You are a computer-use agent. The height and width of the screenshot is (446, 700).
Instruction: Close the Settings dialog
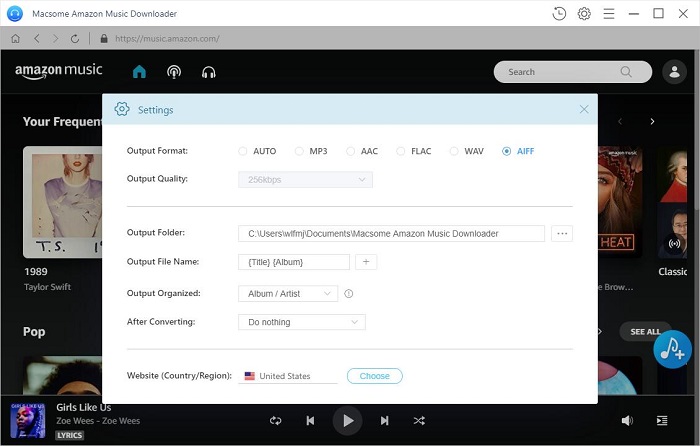(x=584, y=109)
